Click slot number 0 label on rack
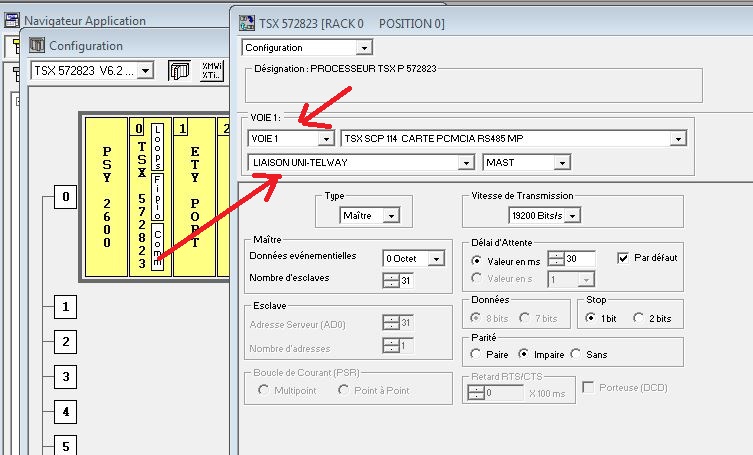 click(x=139, y=128)
